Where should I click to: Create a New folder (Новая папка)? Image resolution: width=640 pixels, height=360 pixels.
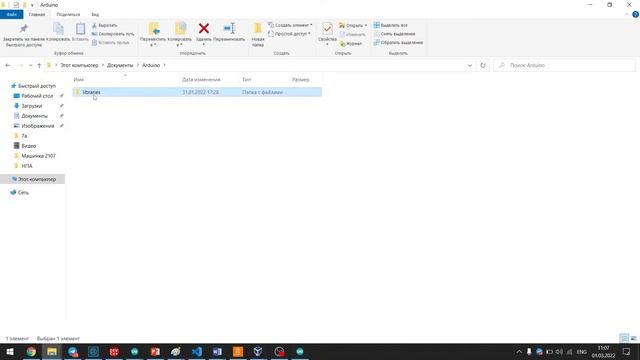(258, 35)
